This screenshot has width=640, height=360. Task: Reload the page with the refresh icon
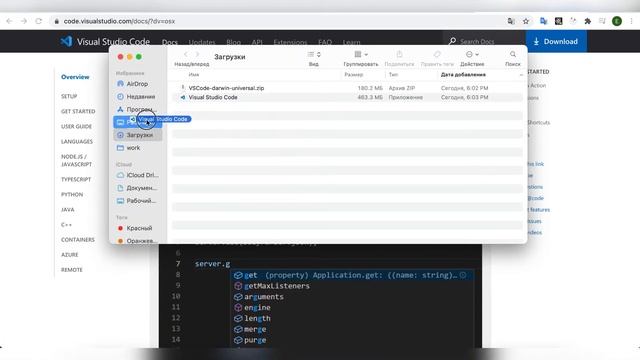point(39,21)
